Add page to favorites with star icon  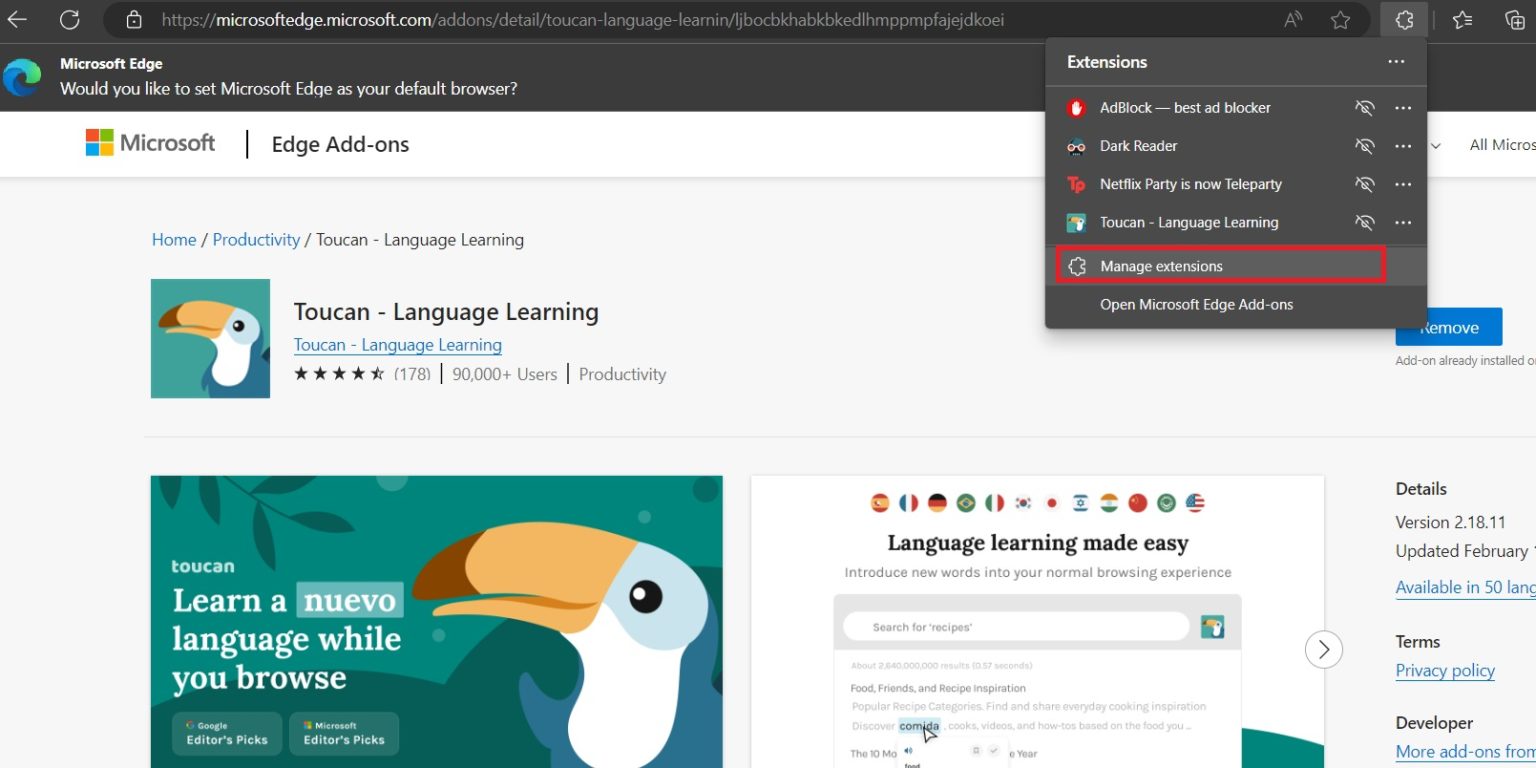(x=1340, y=20)
